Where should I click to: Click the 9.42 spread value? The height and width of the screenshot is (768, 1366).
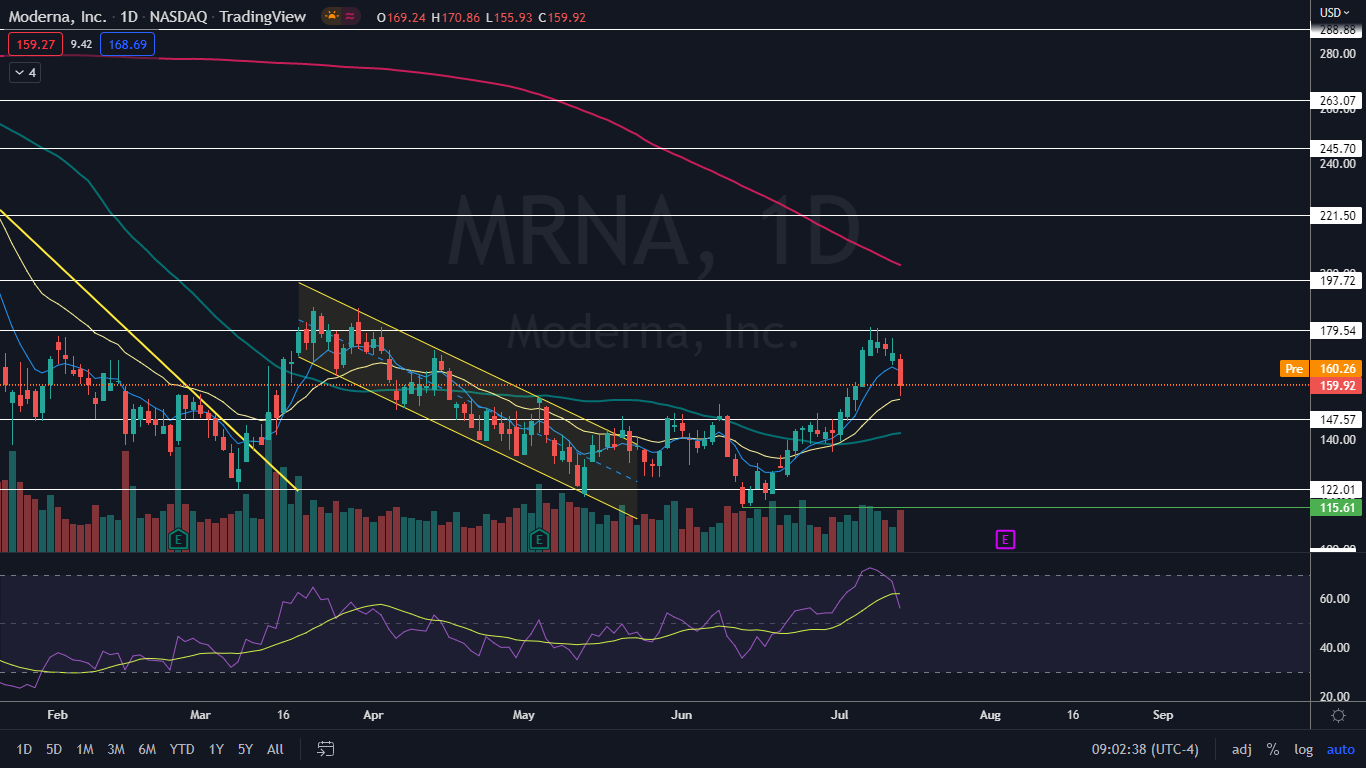[x=82, y=44]
